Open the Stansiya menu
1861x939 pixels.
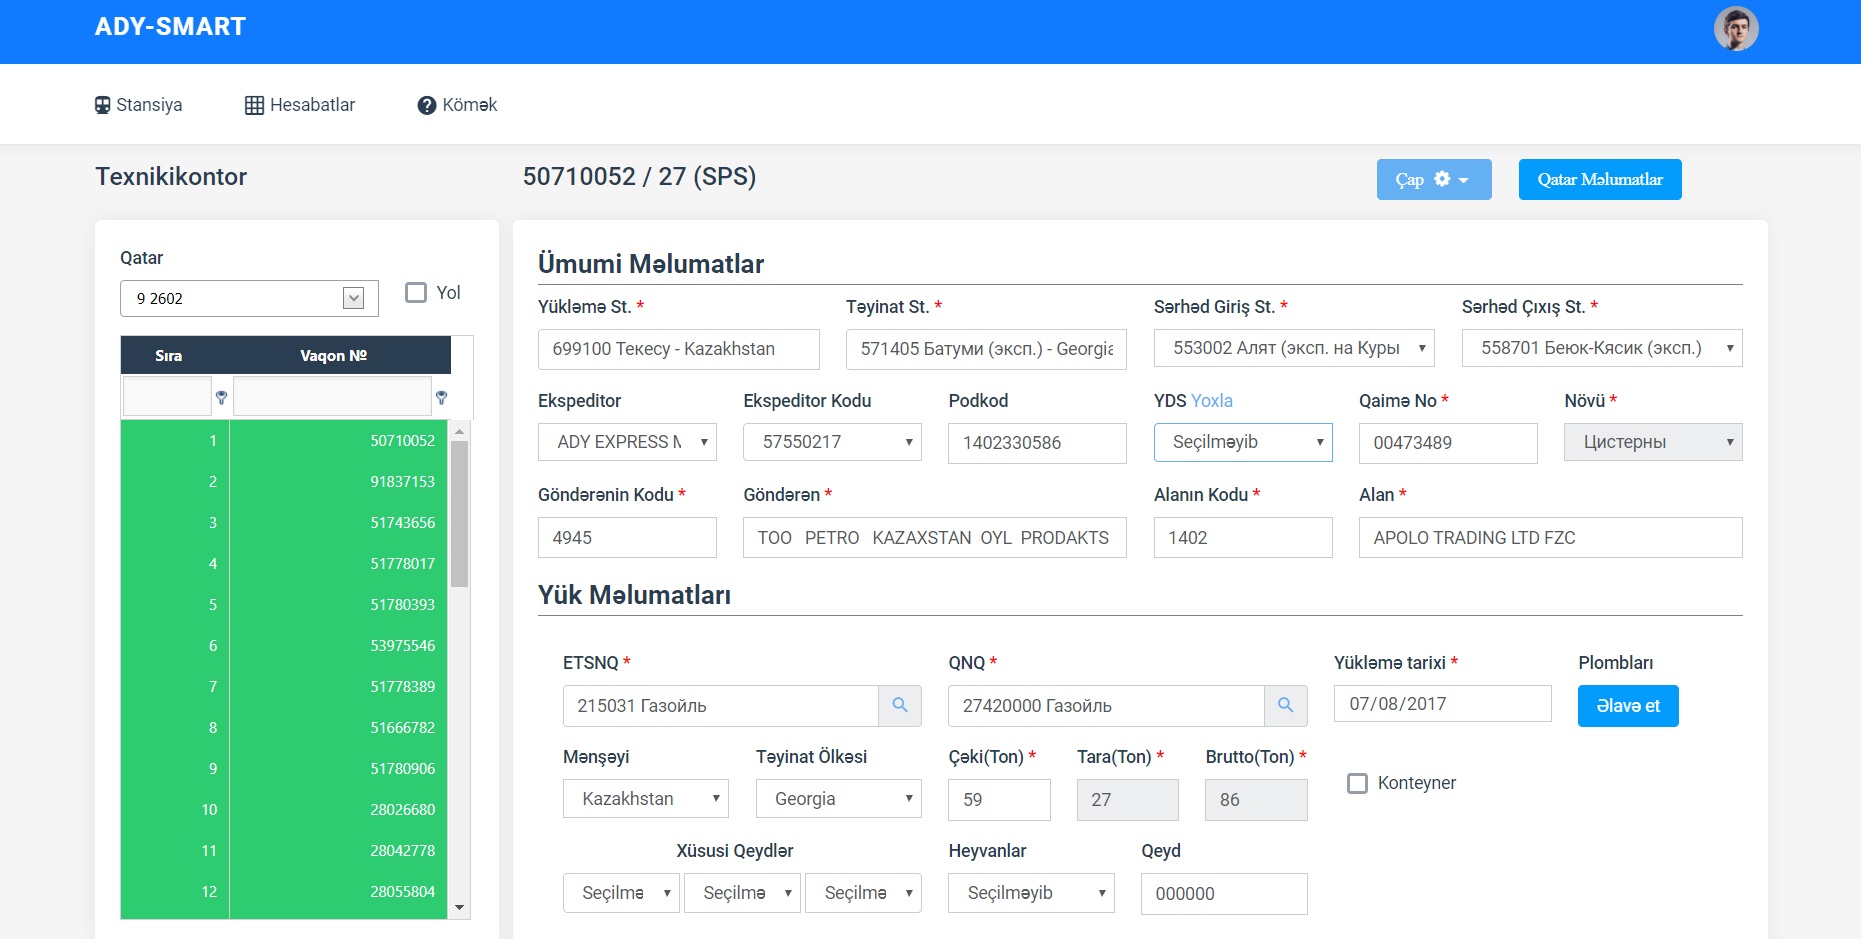(x=138, y=105)
